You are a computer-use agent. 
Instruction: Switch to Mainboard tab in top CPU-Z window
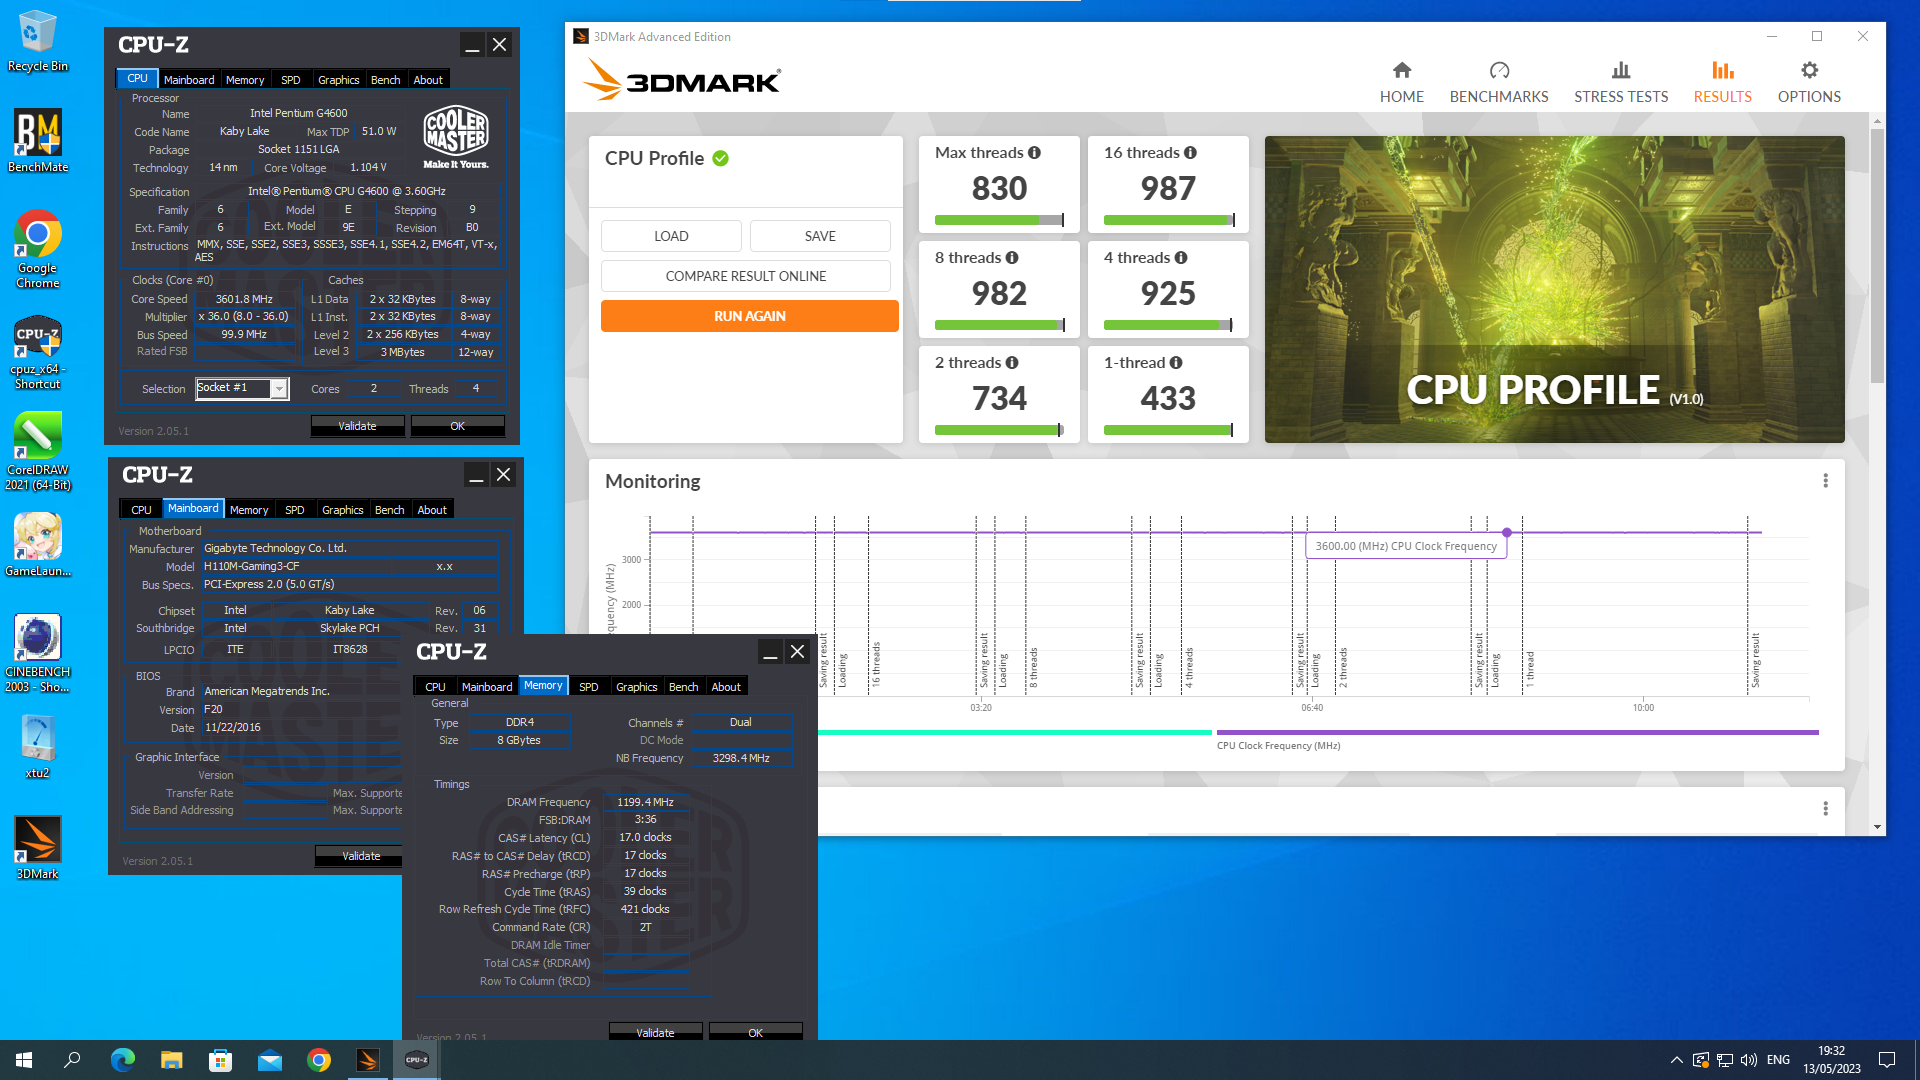tap(189, 80)
